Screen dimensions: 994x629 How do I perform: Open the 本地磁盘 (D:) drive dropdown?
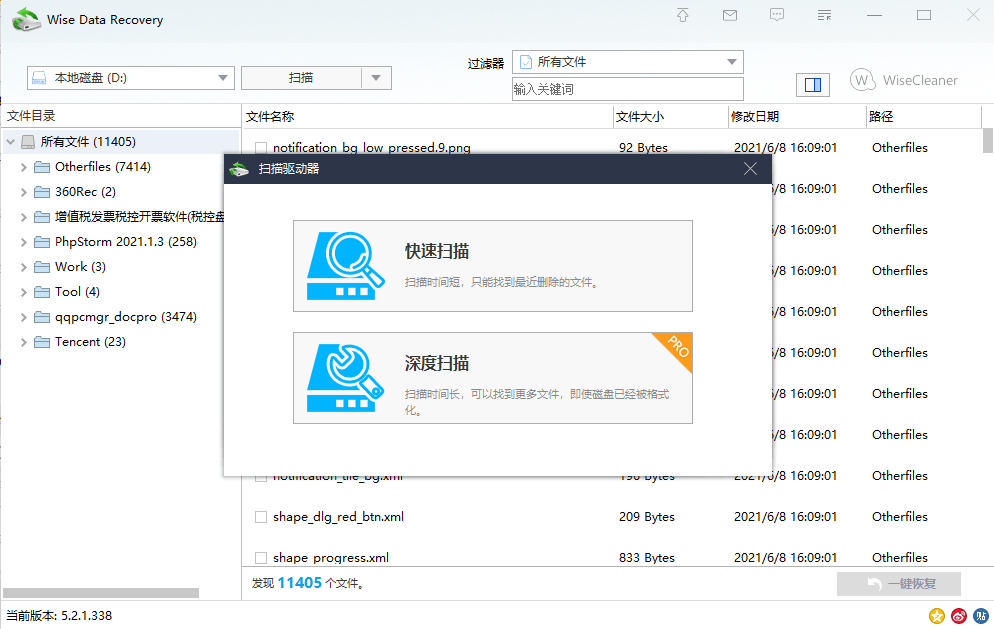(x=130, y=77)
